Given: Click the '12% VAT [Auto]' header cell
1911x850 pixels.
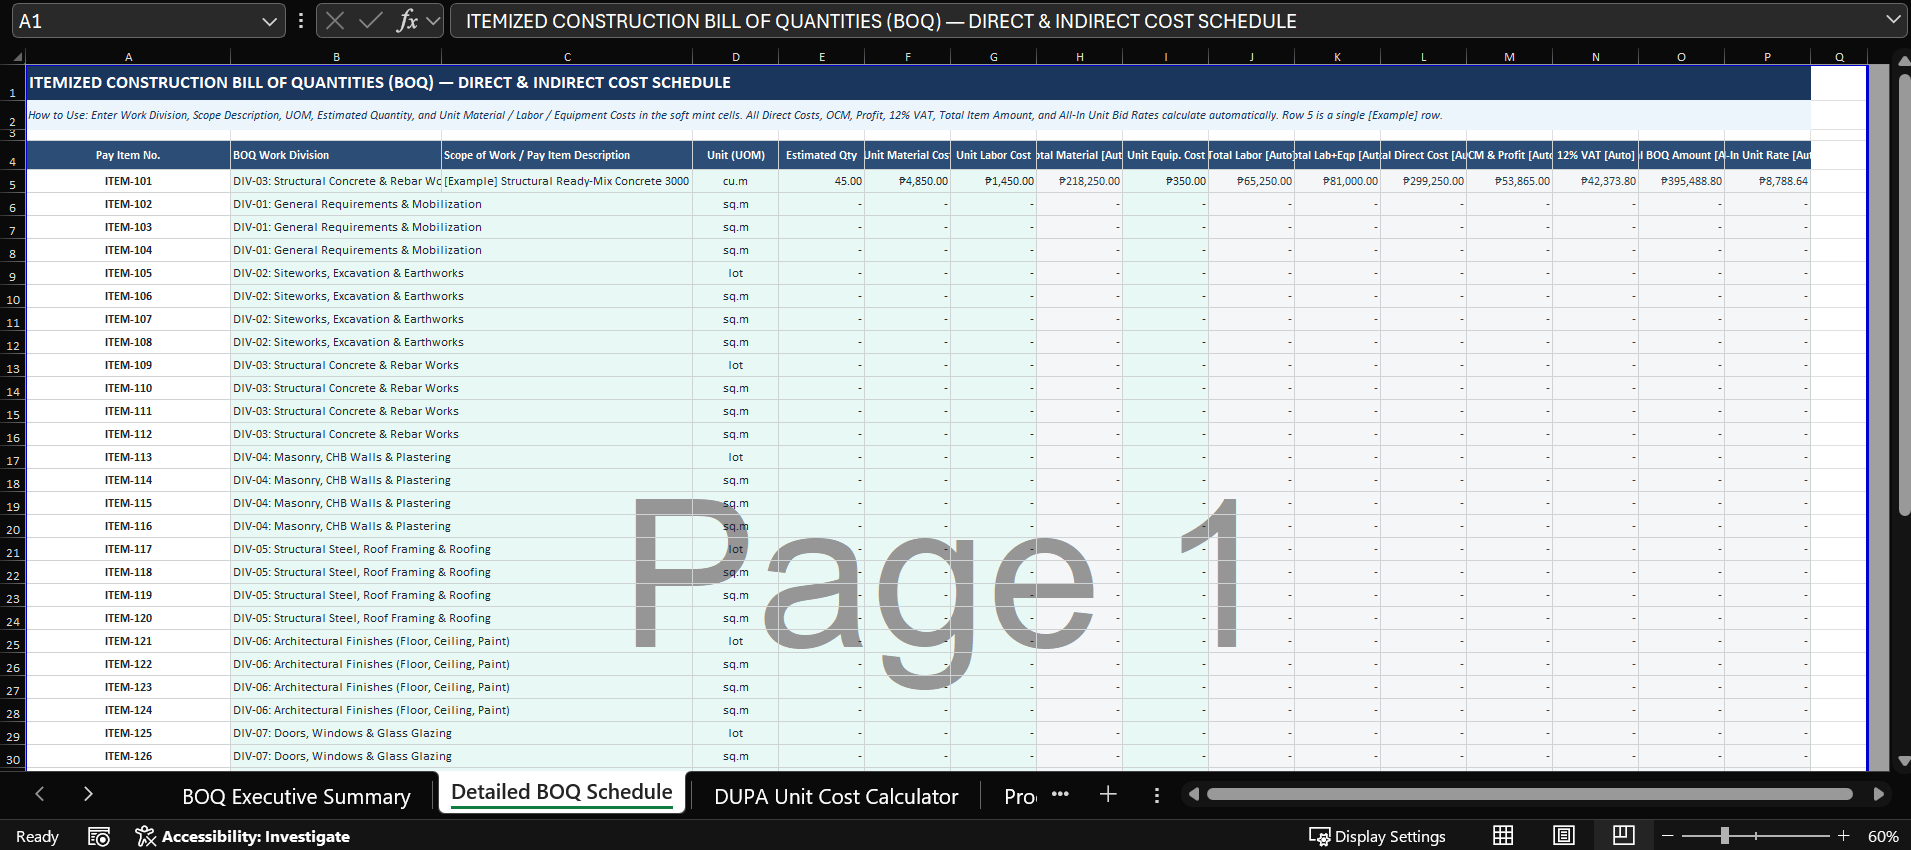Looking at the screenshot, I should click(x=1595, y=155).
